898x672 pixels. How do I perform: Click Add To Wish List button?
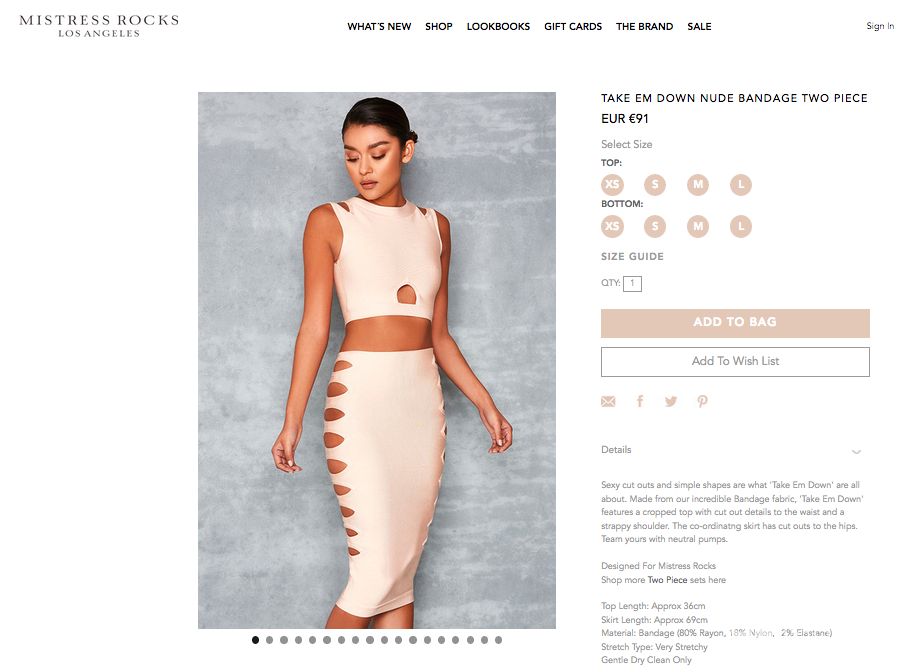(735, 361)
